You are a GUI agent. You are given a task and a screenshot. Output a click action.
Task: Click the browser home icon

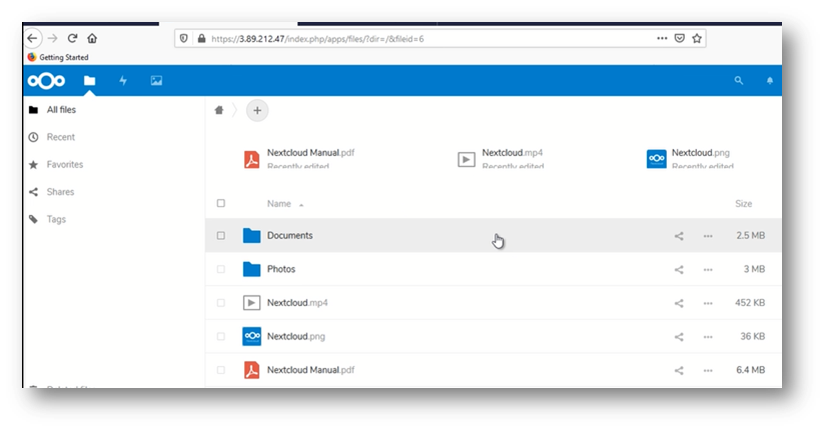pos(92,38)
